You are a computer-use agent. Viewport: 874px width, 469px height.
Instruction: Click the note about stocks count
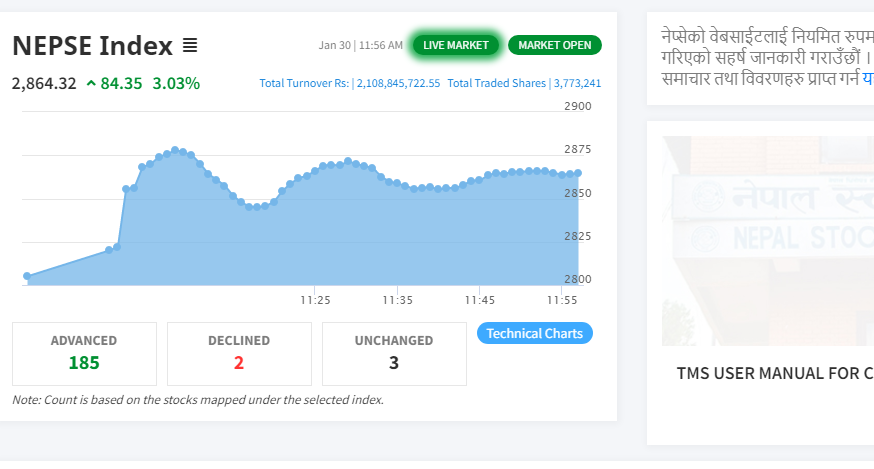pos(198,400)
